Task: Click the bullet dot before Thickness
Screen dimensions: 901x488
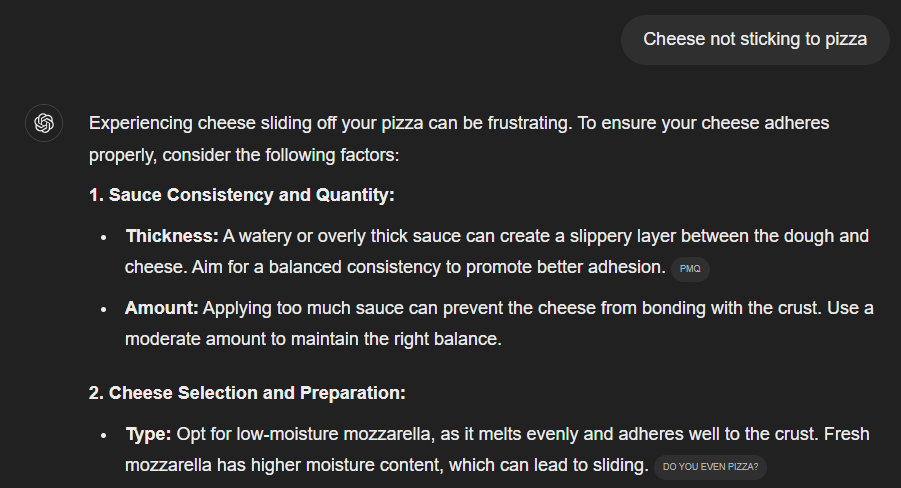Action: click(104, 238)
